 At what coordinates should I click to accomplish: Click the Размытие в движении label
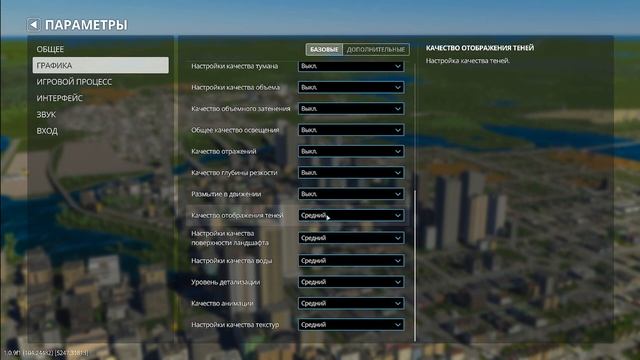(226, 194)
